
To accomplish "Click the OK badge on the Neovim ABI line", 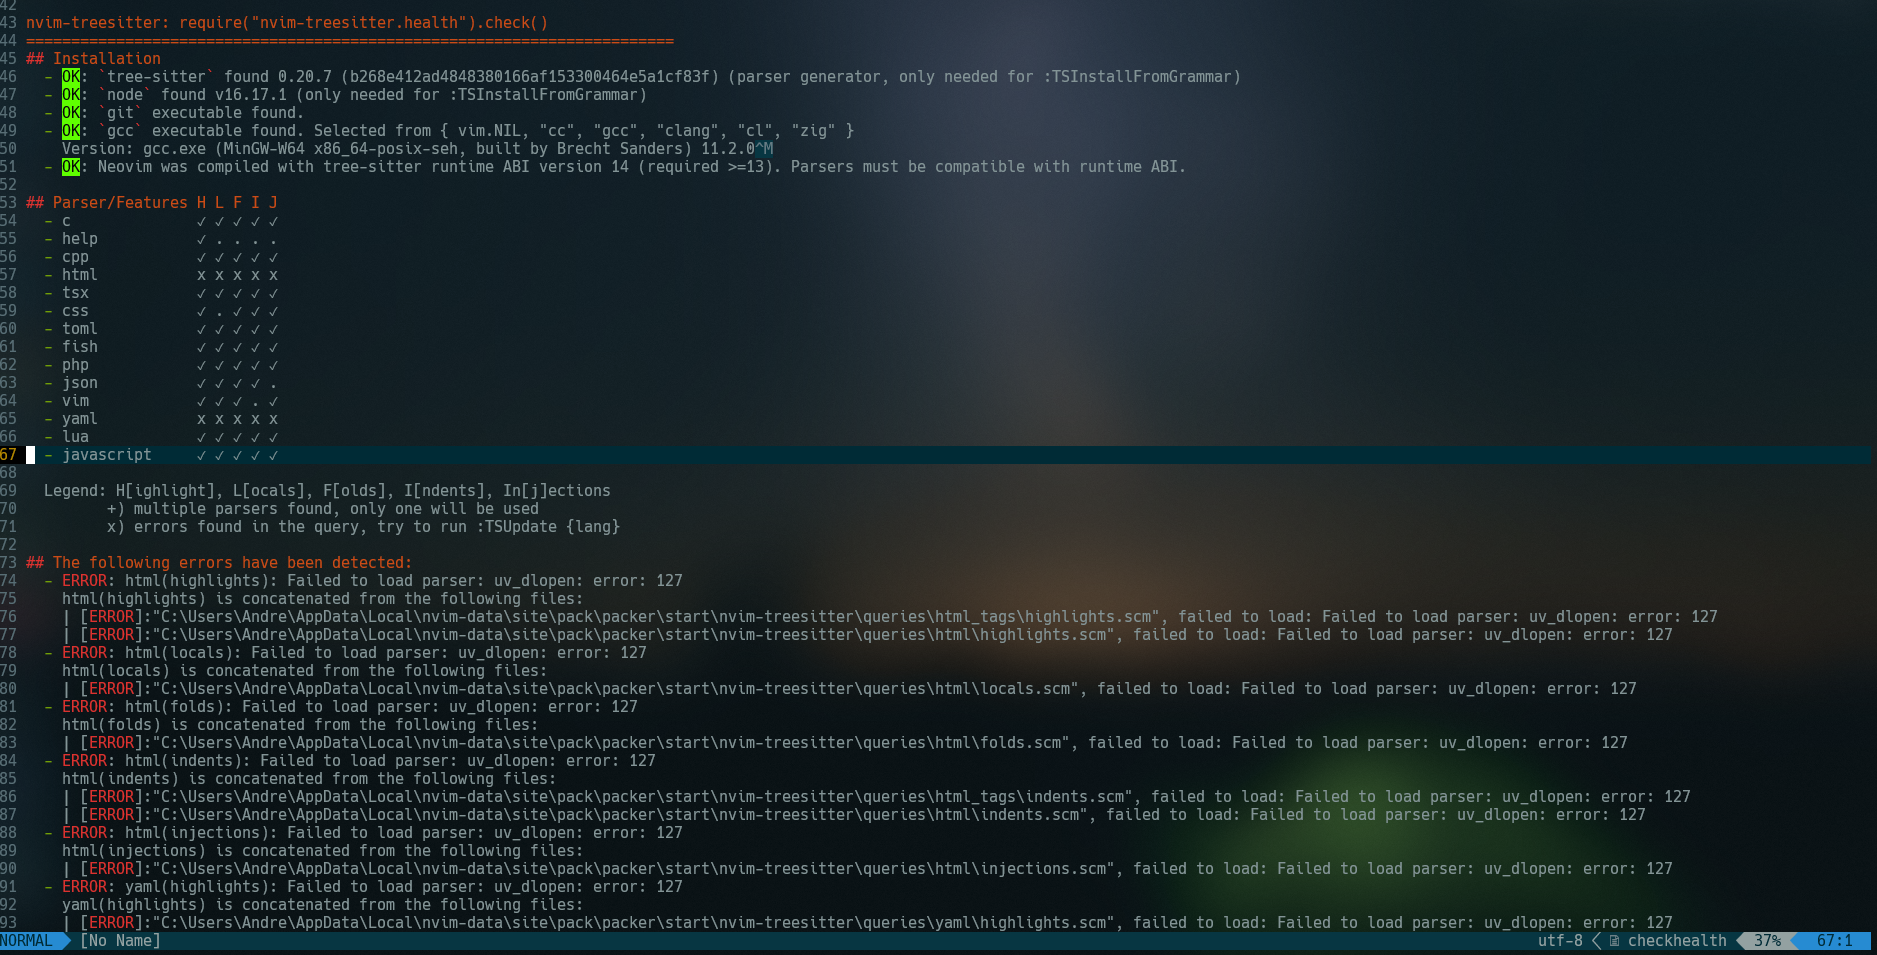I will (70, 166).
